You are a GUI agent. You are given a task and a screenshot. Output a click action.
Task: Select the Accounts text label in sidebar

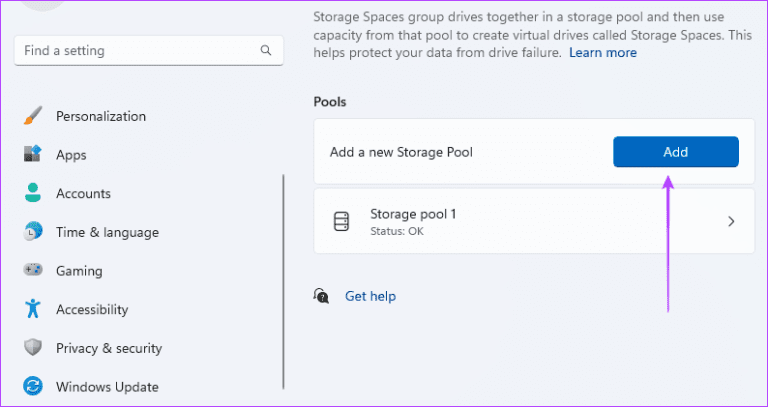tap(83, 193)
